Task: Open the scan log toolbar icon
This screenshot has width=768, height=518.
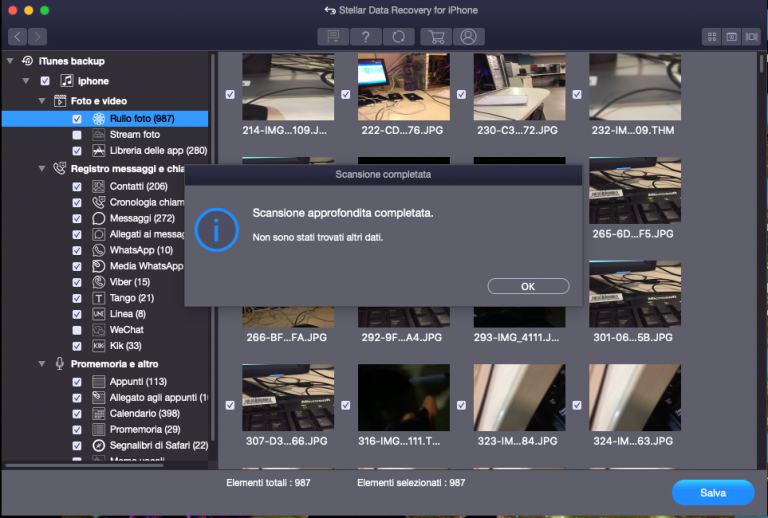Action: point(333,37)
